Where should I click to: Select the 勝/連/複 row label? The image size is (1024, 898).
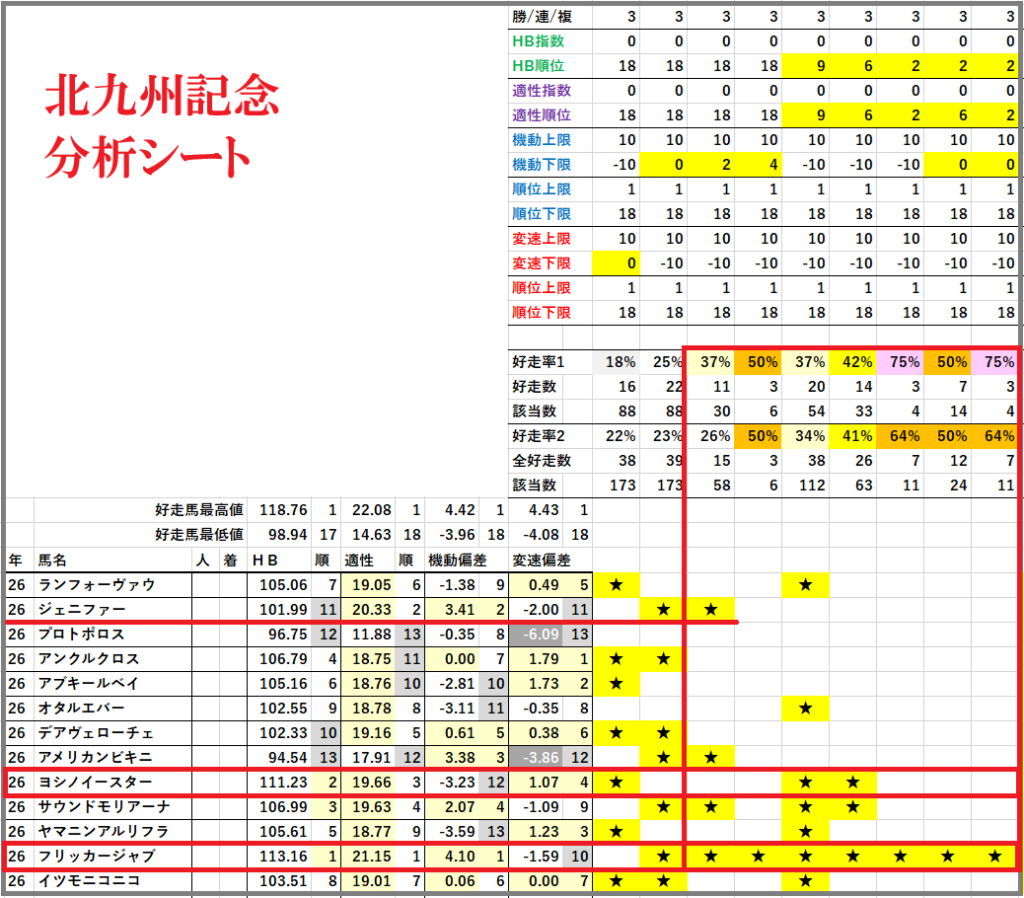[542, 16]
